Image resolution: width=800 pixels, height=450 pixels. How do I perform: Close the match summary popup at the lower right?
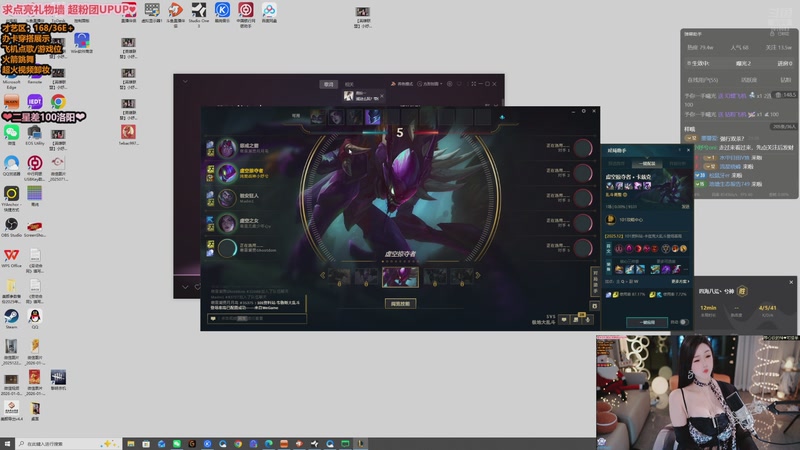tap(791, 282)
